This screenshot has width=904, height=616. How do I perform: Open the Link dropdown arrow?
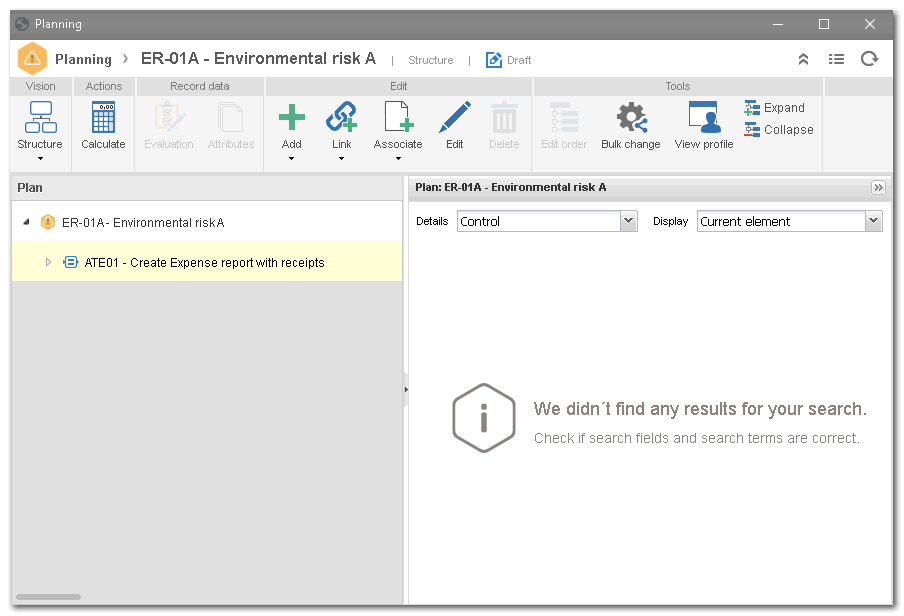[x=341, y=159]
